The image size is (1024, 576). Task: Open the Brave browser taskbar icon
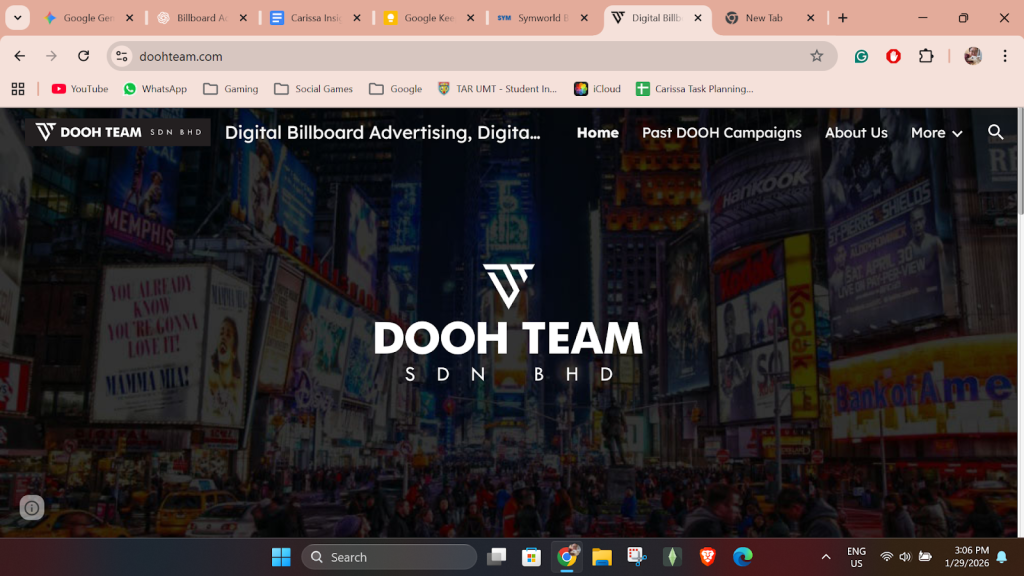coord(707,557)
